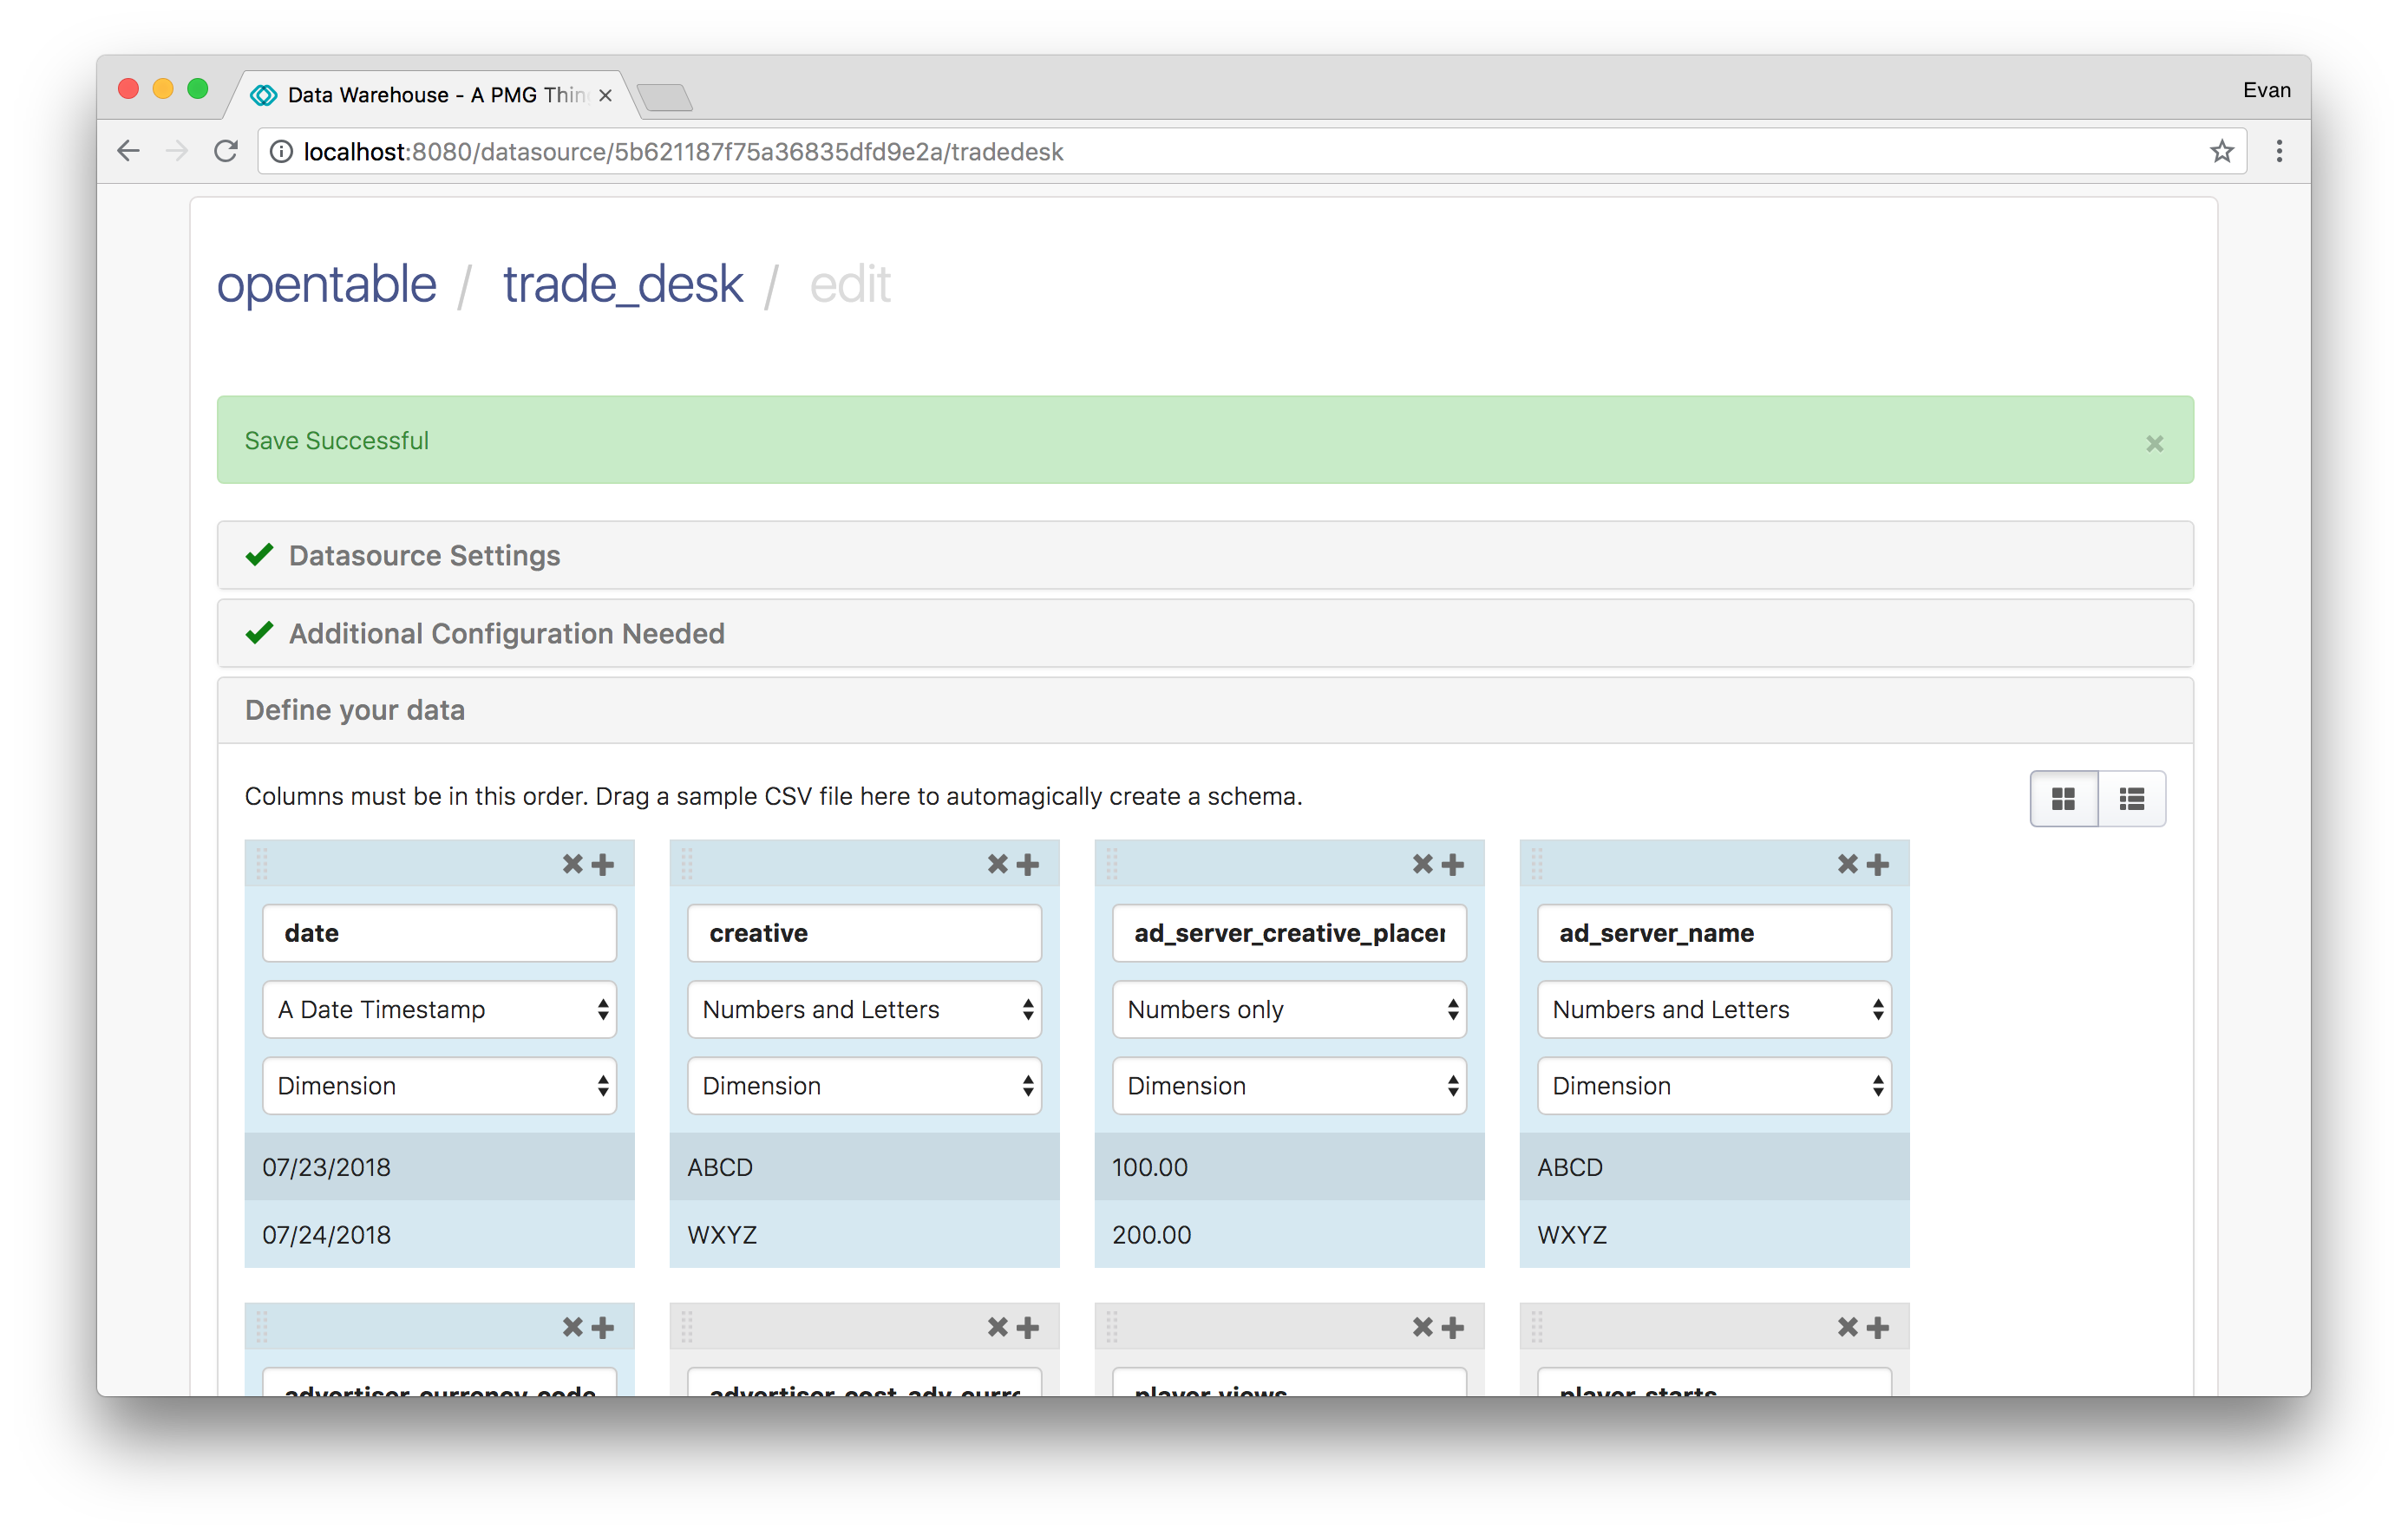This screenshot has width=2408, height=1535.
Task: Reload the browser page
Action: coord(226,151)
